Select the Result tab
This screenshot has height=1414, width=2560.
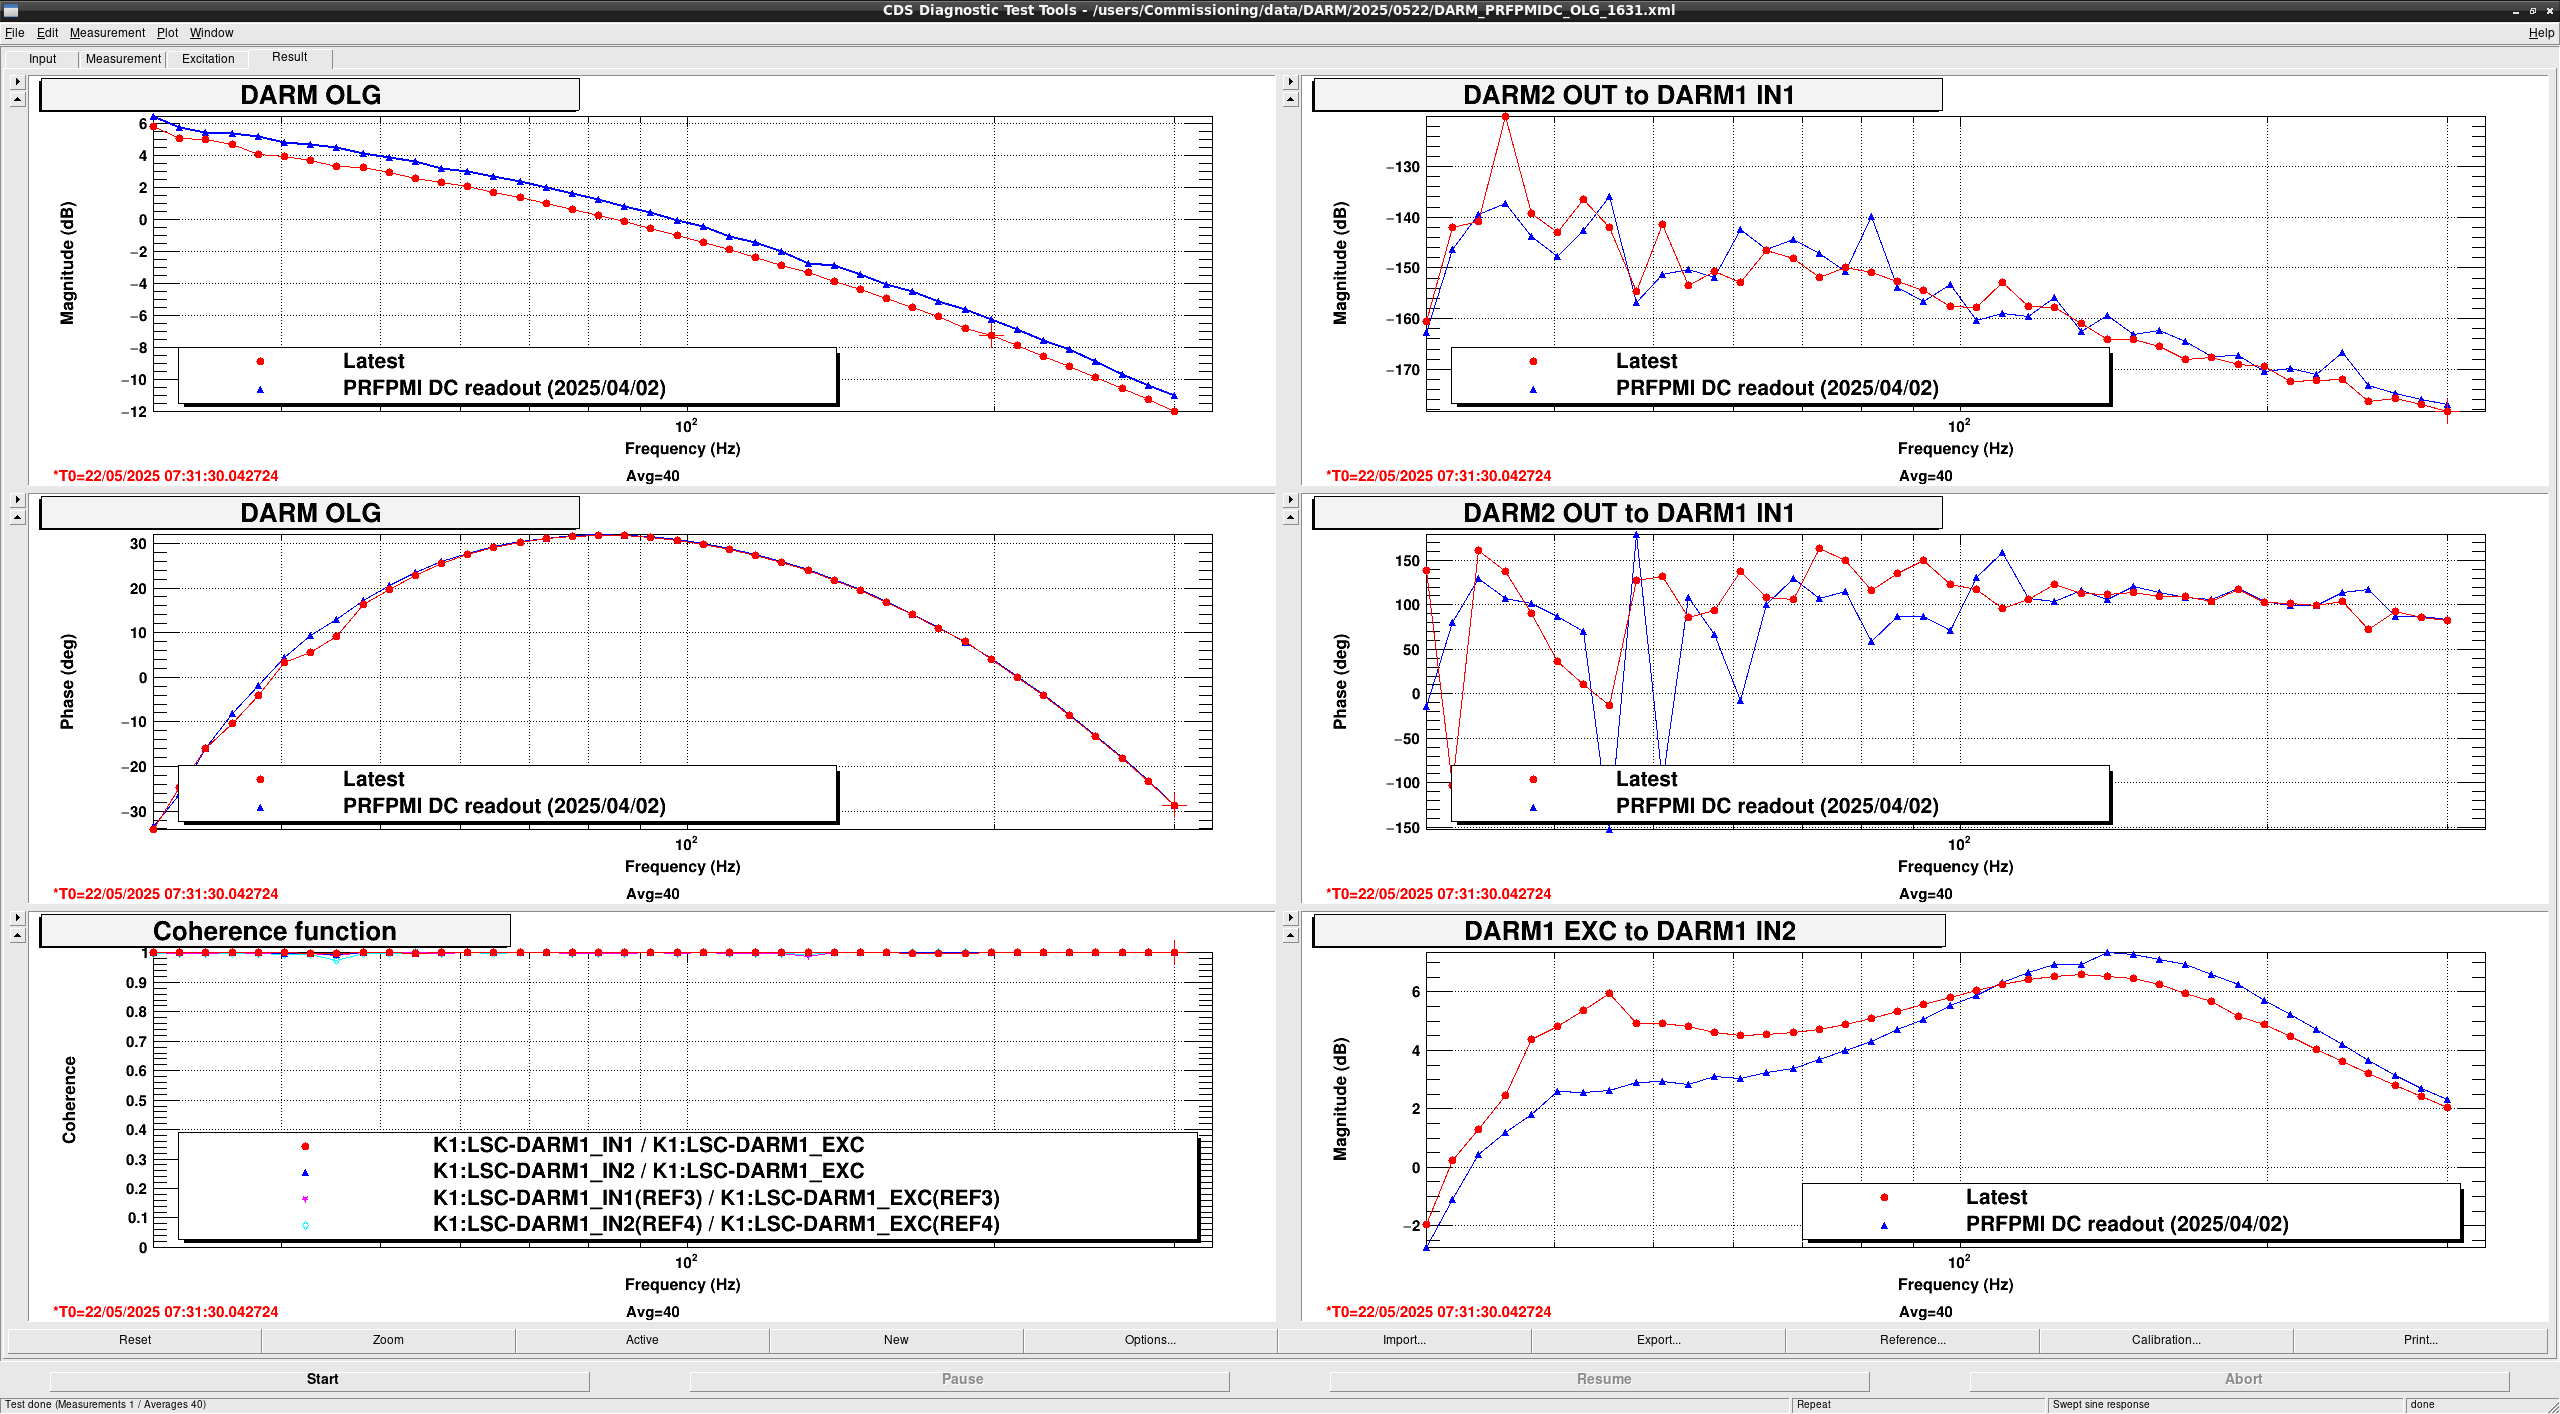(x=290, y=57)
